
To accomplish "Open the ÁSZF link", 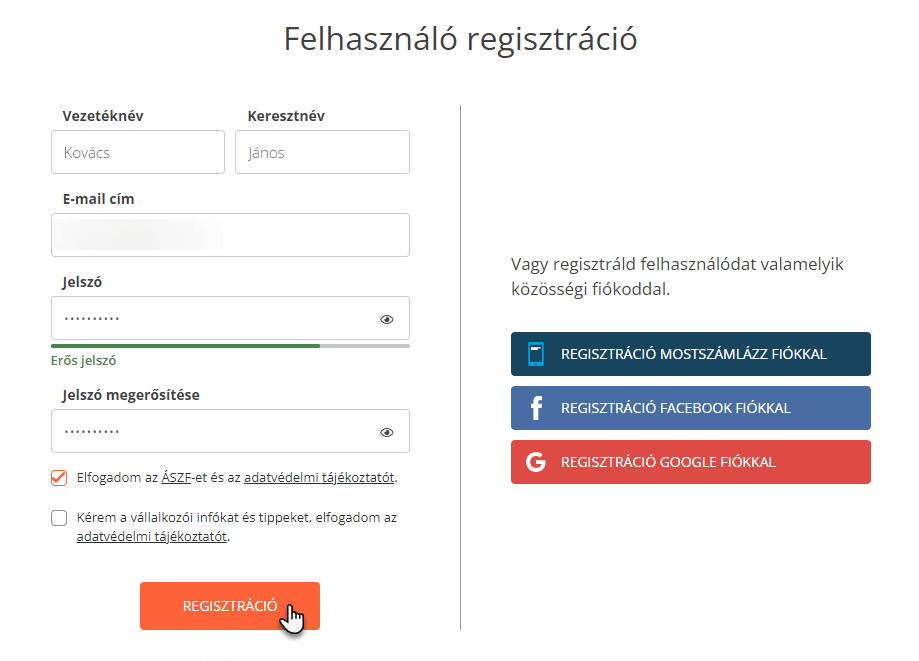I will click(x=176, y=478).
